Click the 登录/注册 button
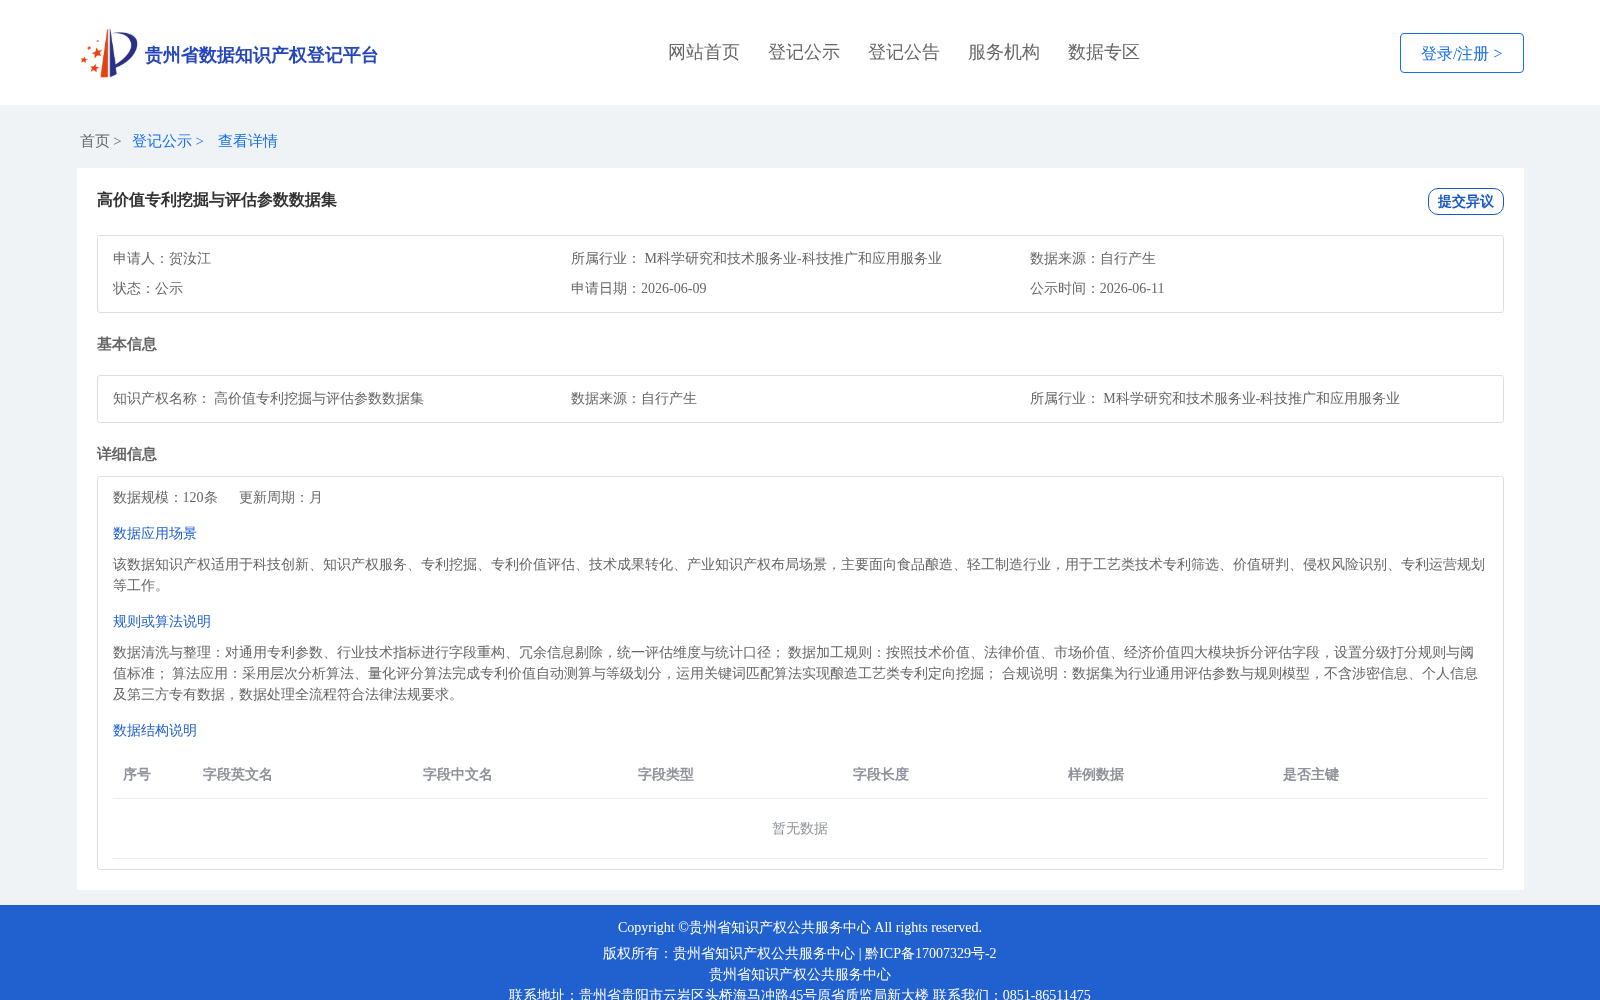Screen dimensions: 1600x1000 1462,53
